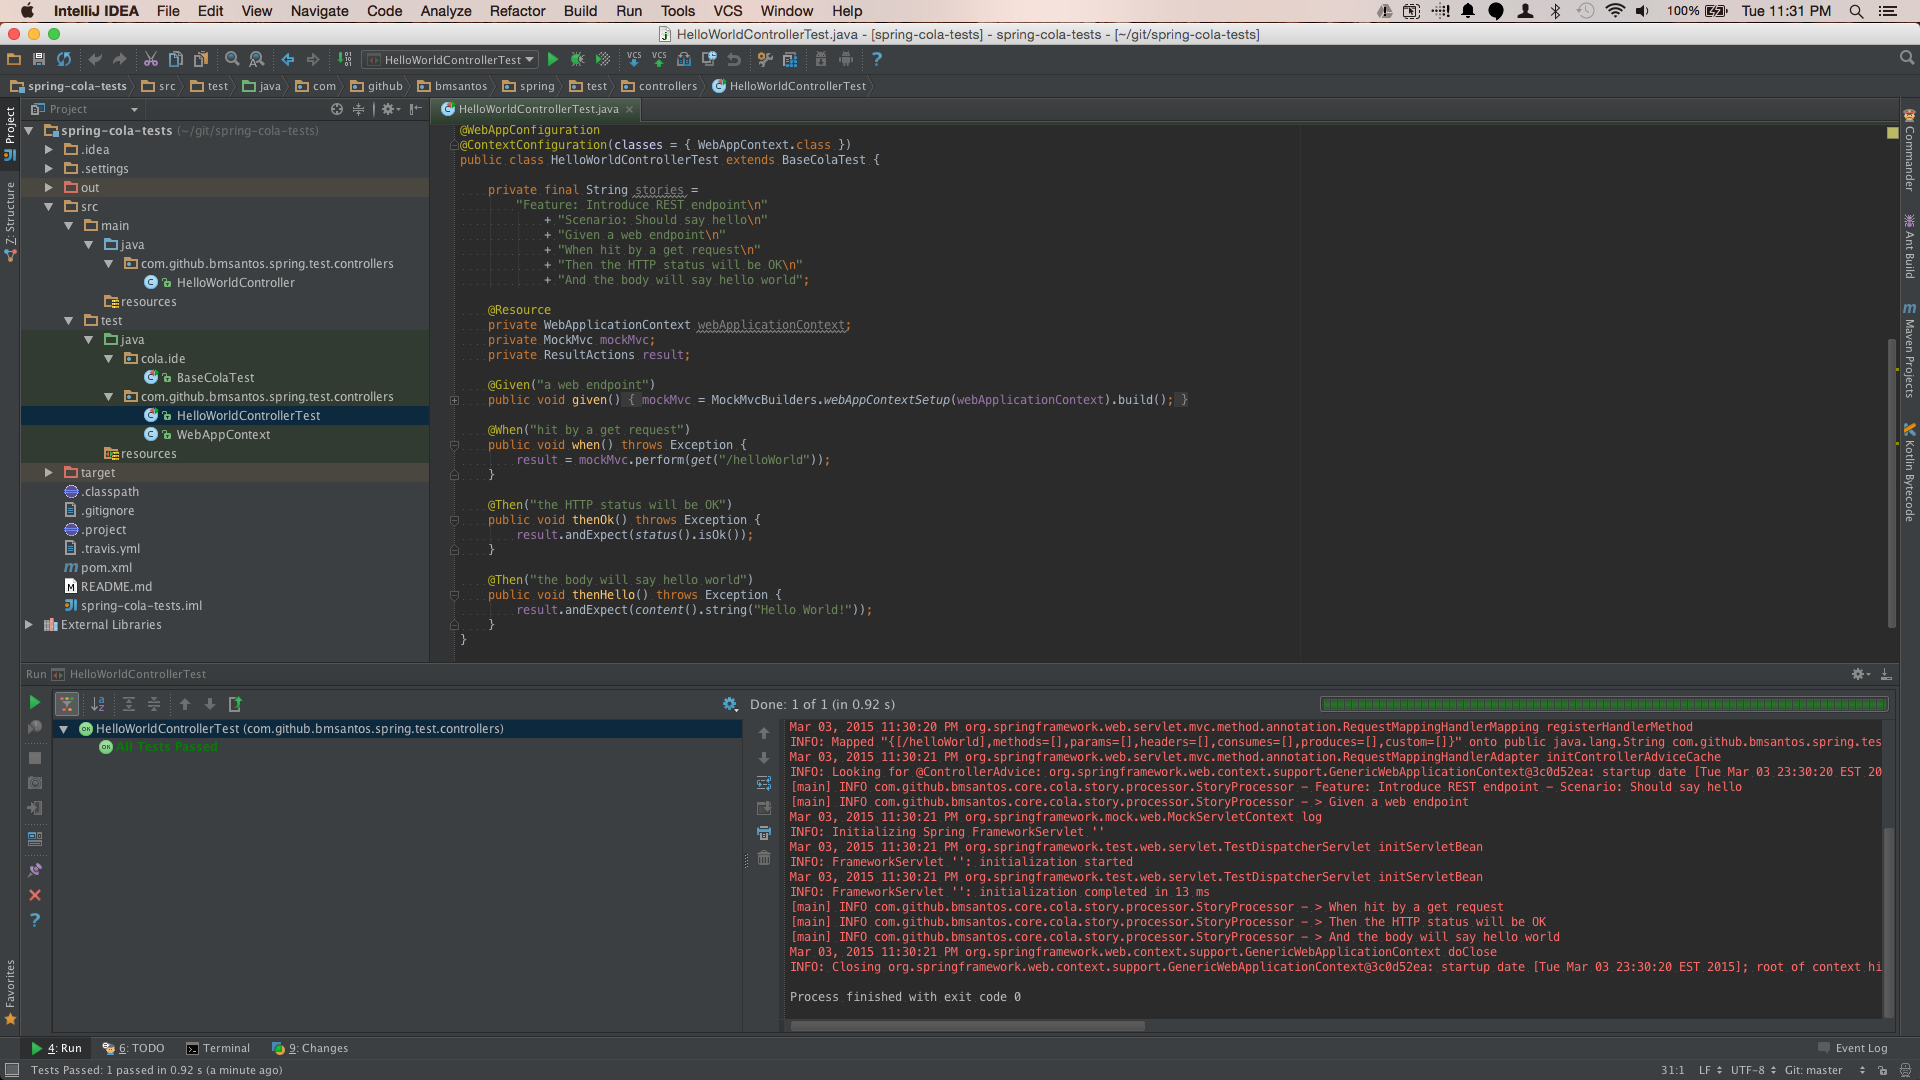
Task: Toggle the Hide Passed tests filter button
Action: coord(67,704)
